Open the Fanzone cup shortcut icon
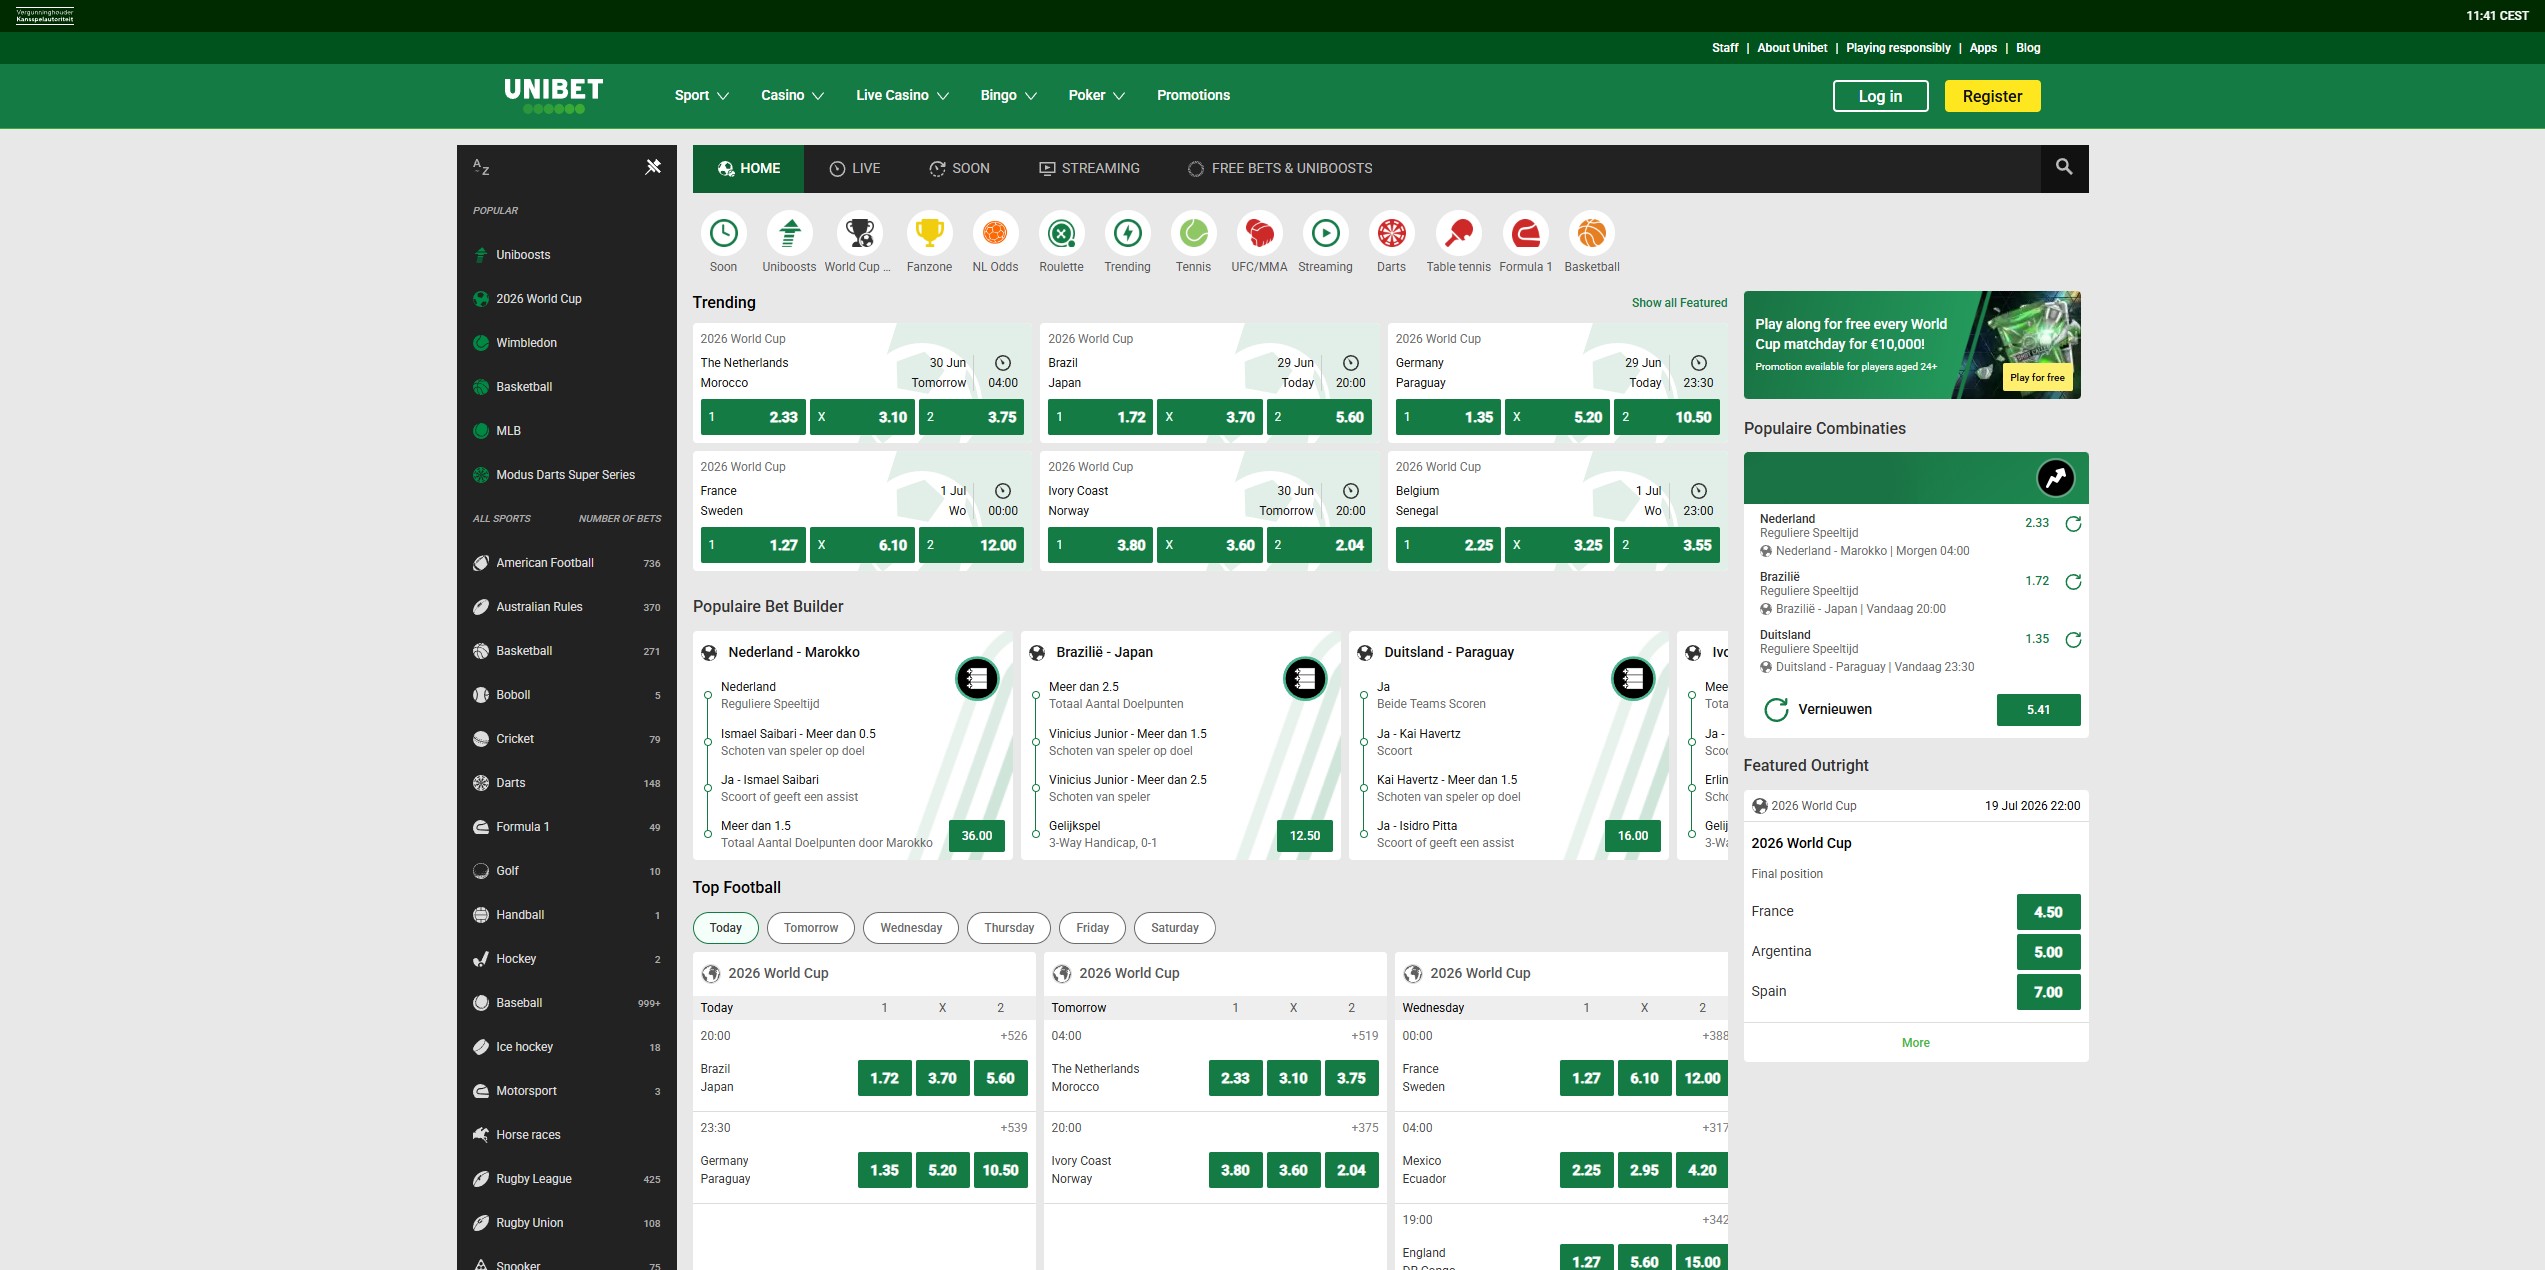This screenshot has width=2545, height=1270. (x=929, y=233)
